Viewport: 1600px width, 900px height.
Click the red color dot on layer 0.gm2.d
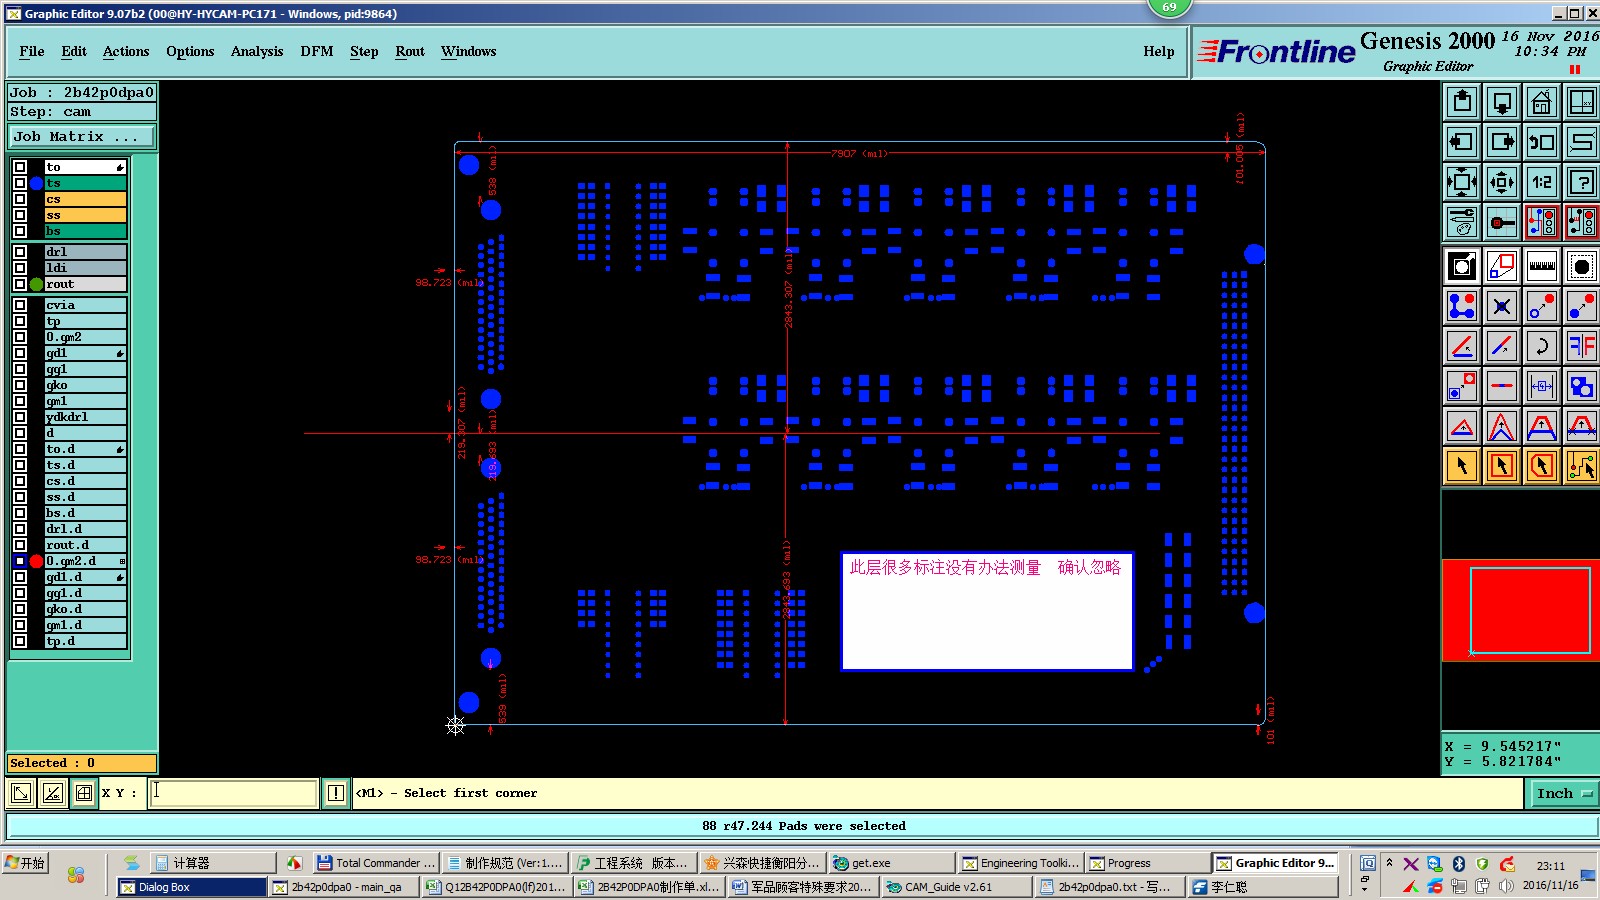click(37, 561)
